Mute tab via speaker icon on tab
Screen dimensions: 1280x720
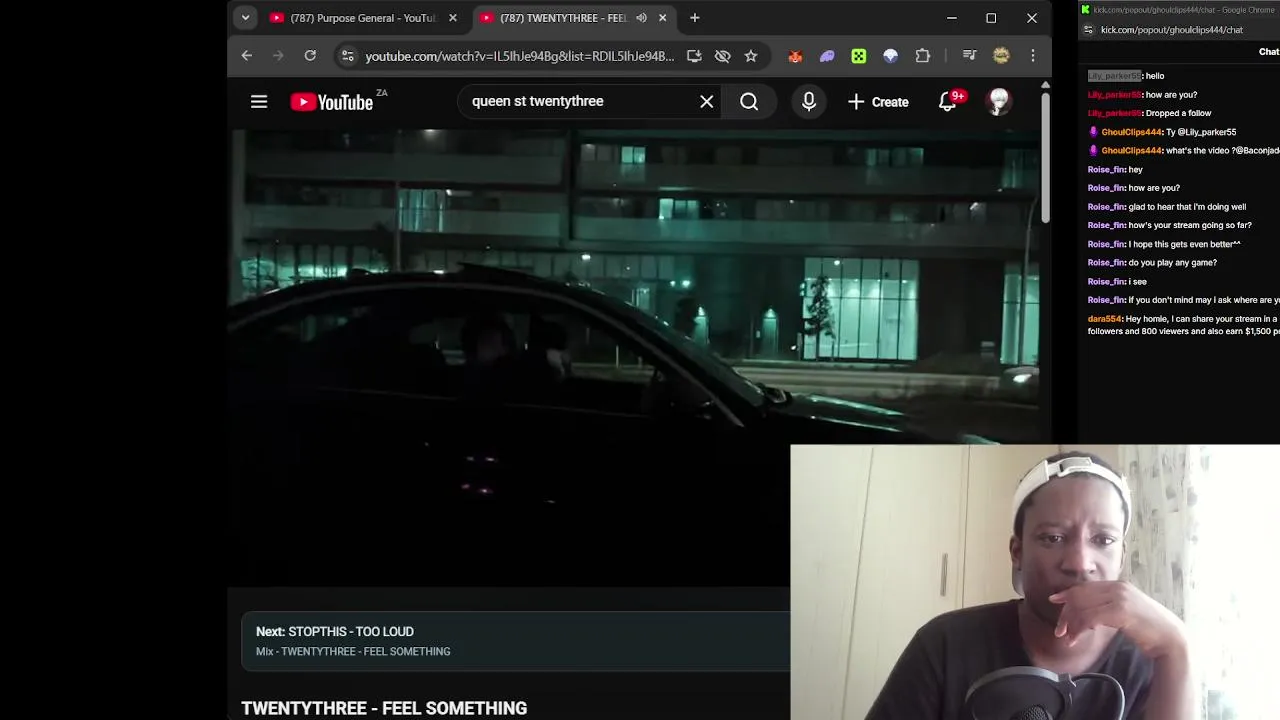[641, 18]
